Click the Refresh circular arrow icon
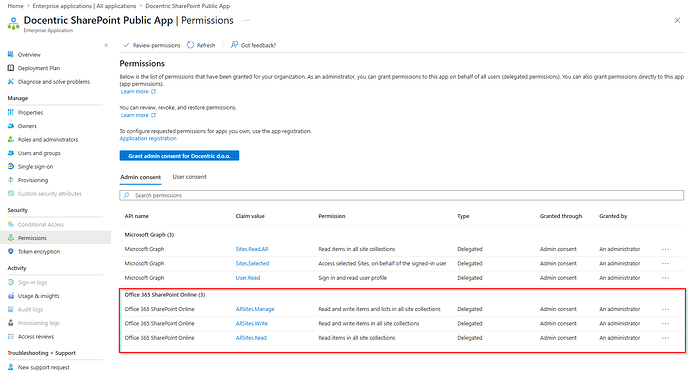This screenshot has width=690, height=390. click(190, 45)
